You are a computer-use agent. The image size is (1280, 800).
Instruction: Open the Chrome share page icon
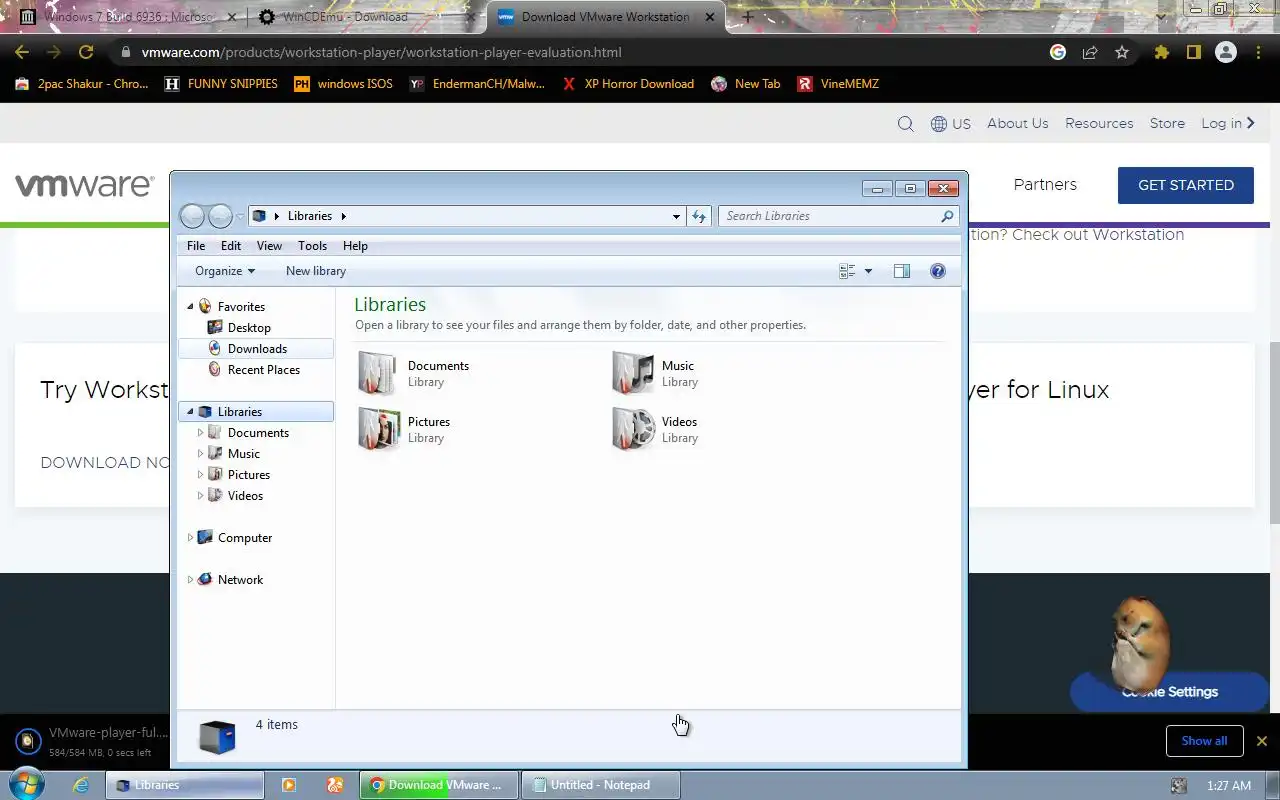[1090, 52]
